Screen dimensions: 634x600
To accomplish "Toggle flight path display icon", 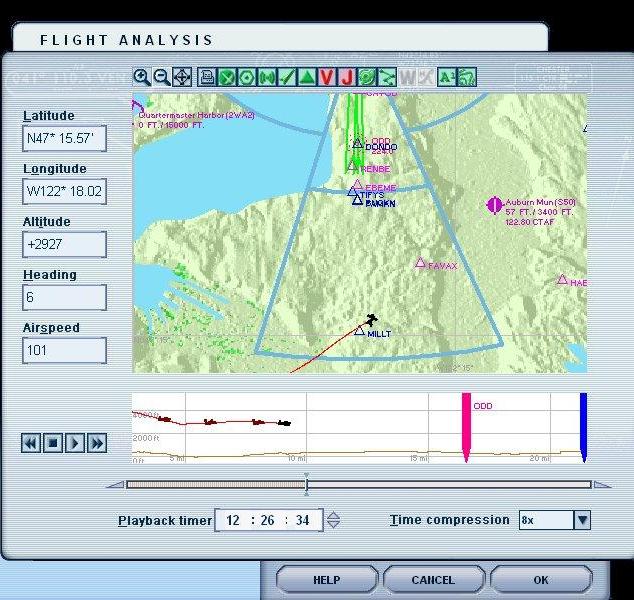I will coord(387,77).
